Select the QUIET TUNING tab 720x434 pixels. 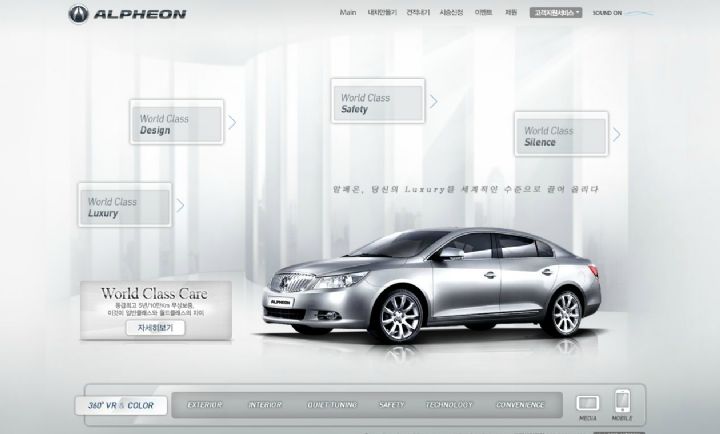pyautogui.click(x=331, y=405)
